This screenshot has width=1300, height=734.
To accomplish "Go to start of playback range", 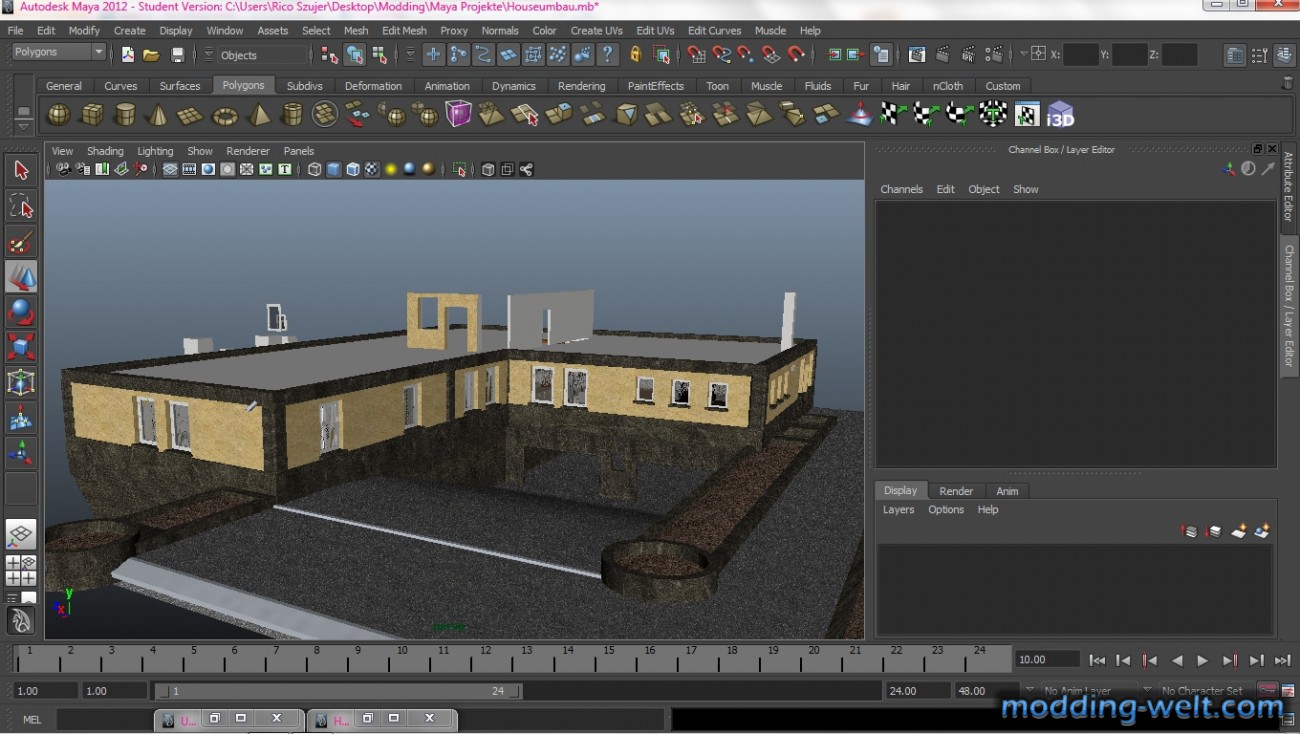I will point(1097,660).
